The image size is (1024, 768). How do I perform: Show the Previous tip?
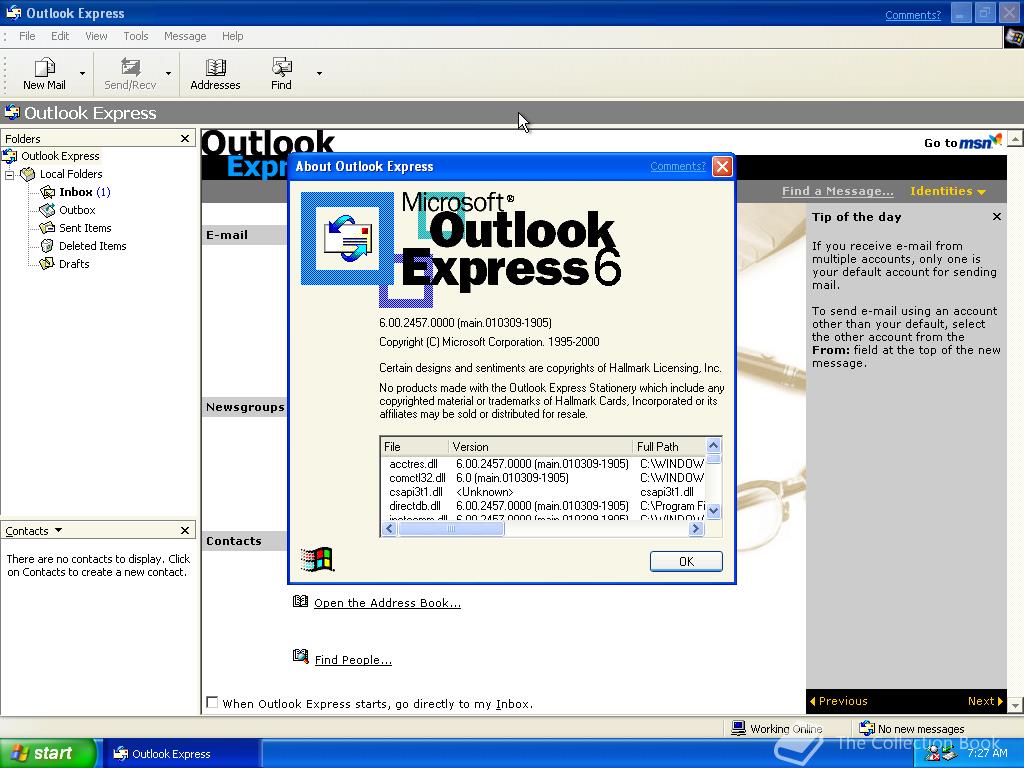[839, 701]
